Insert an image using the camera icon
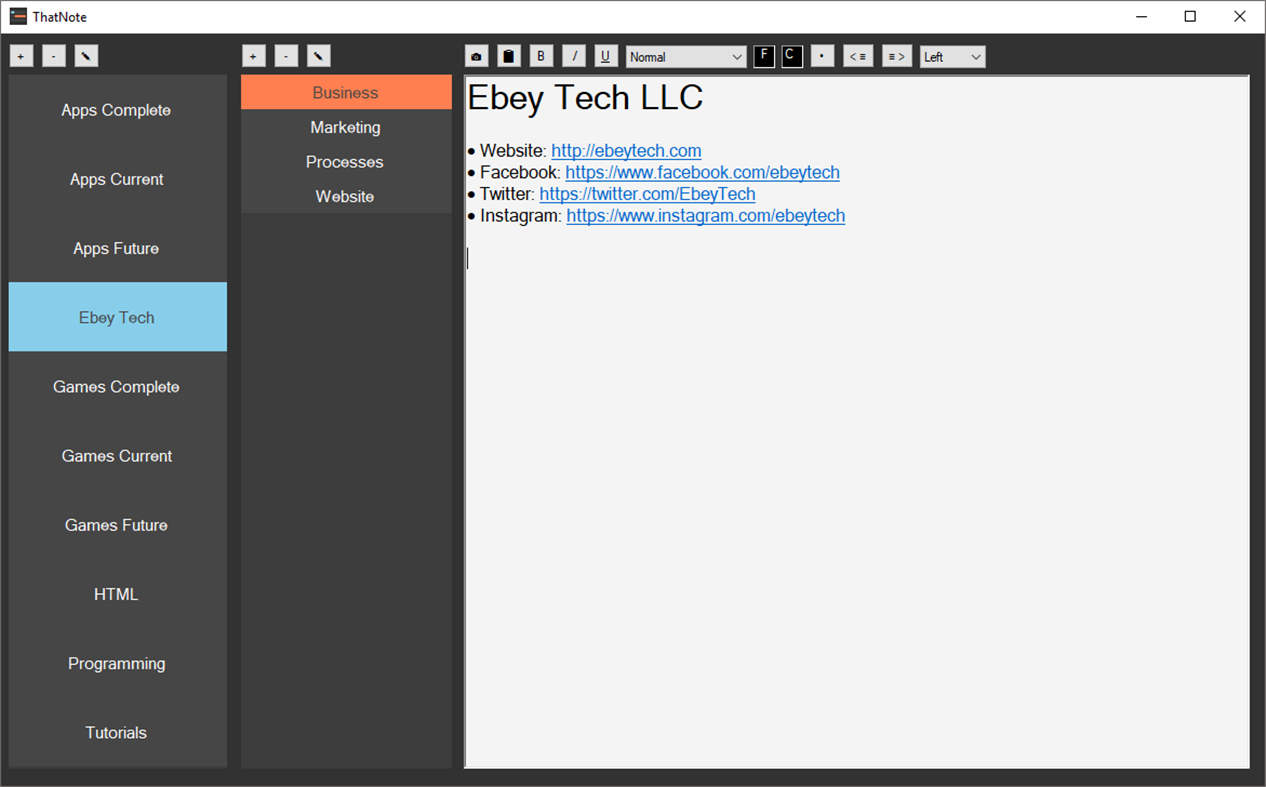 (476, 56)
